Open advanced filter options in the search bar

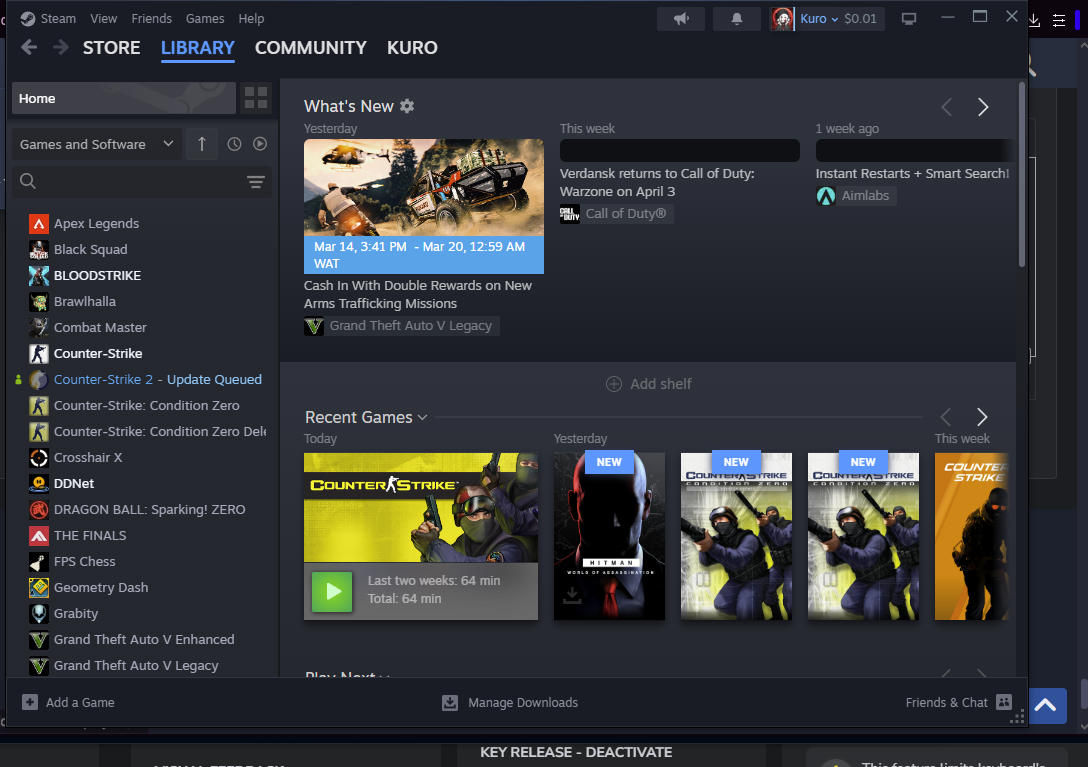tap(256, 181)
